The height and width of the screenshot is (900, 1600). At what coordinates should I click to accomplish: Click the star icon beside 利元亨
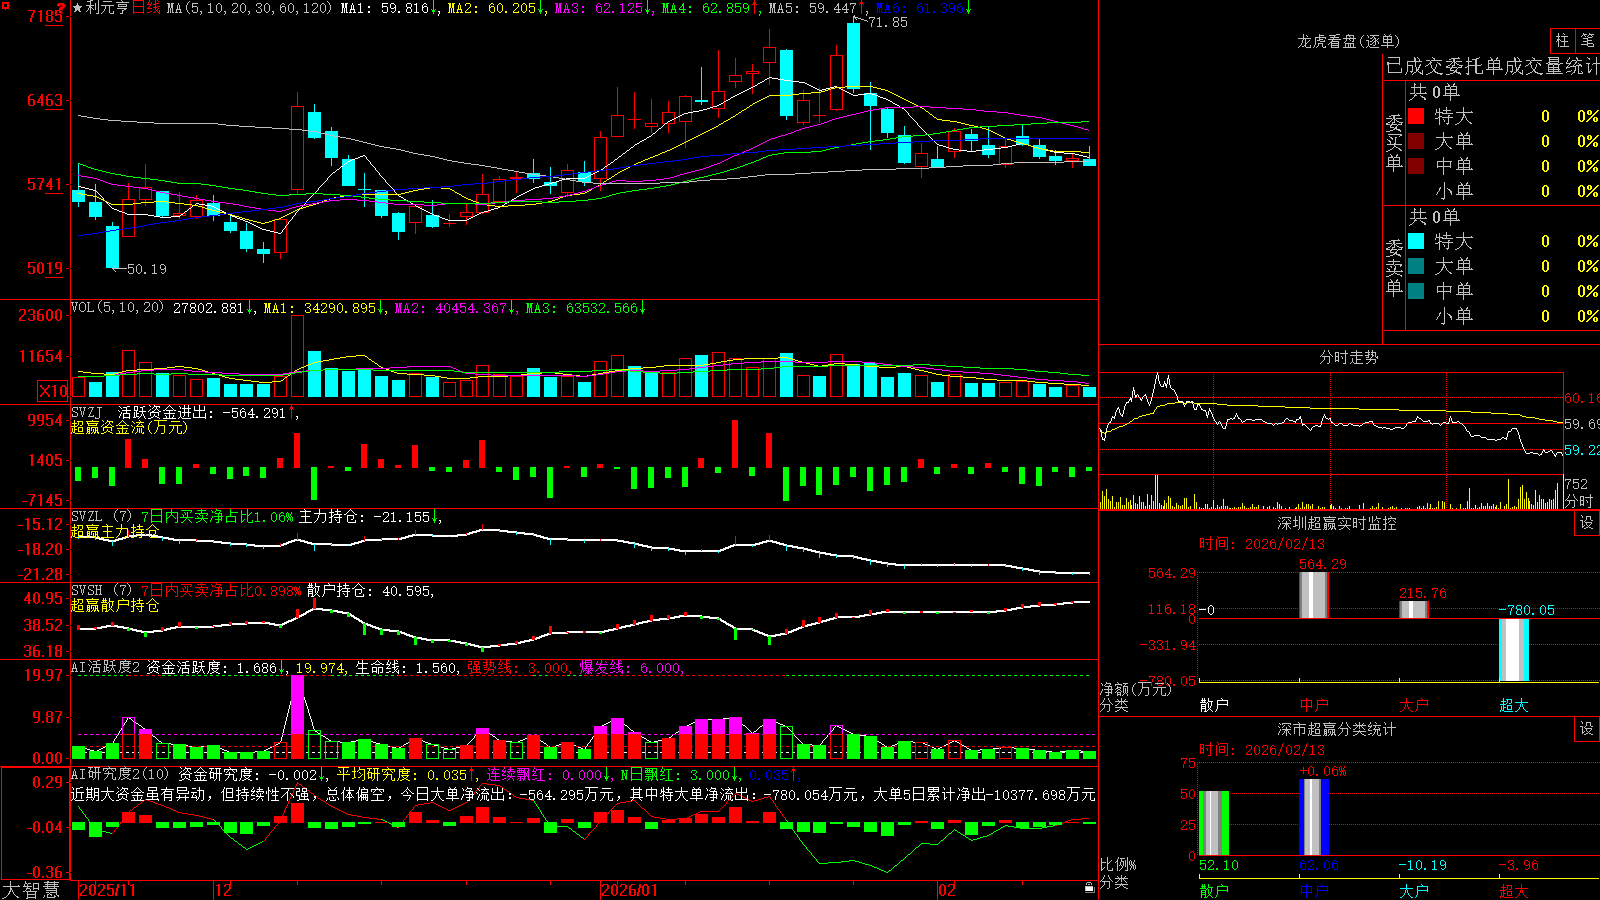pyautogui.click(x=78, y=8)
